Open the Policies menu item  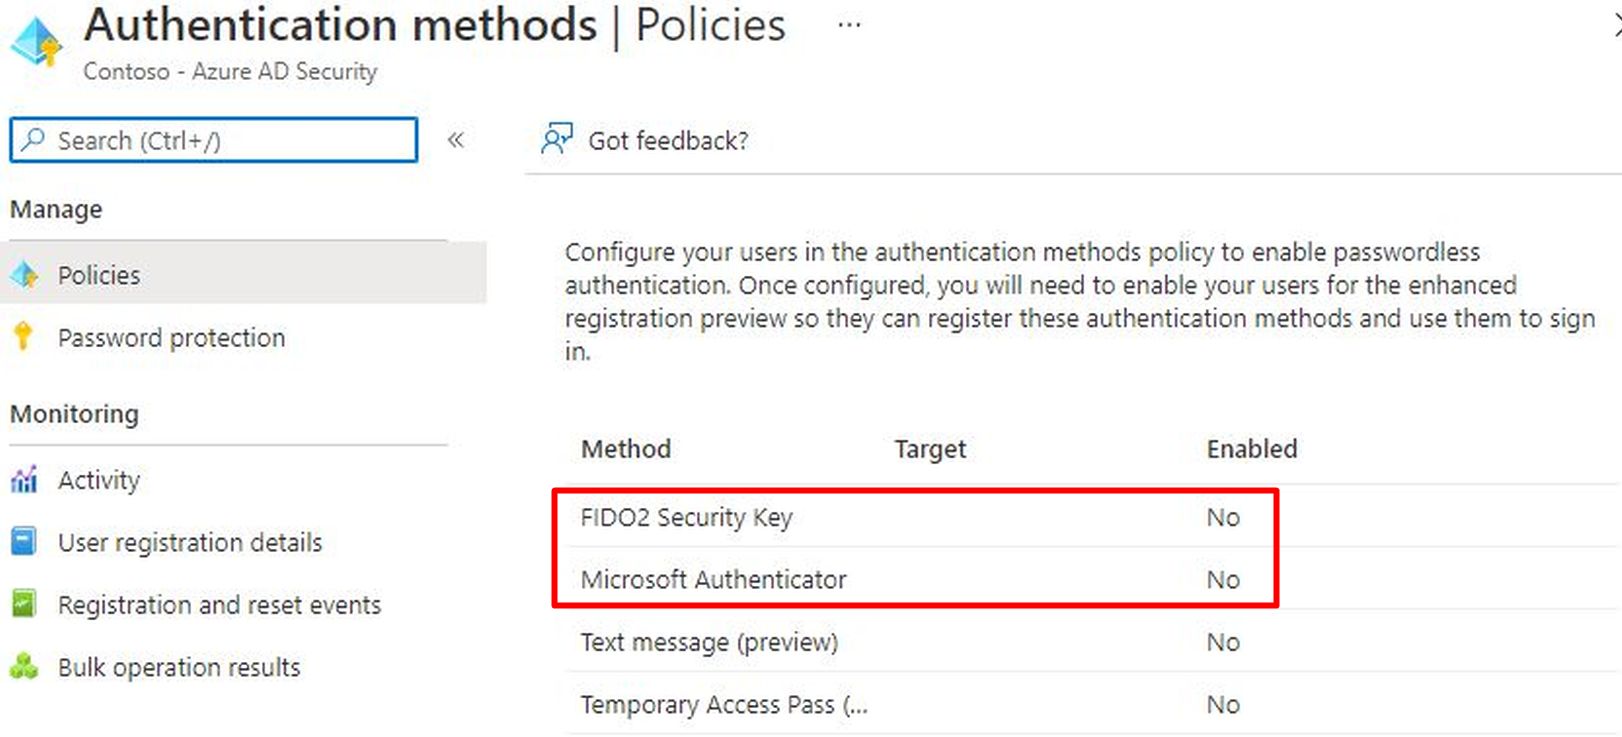click(99, 275)
